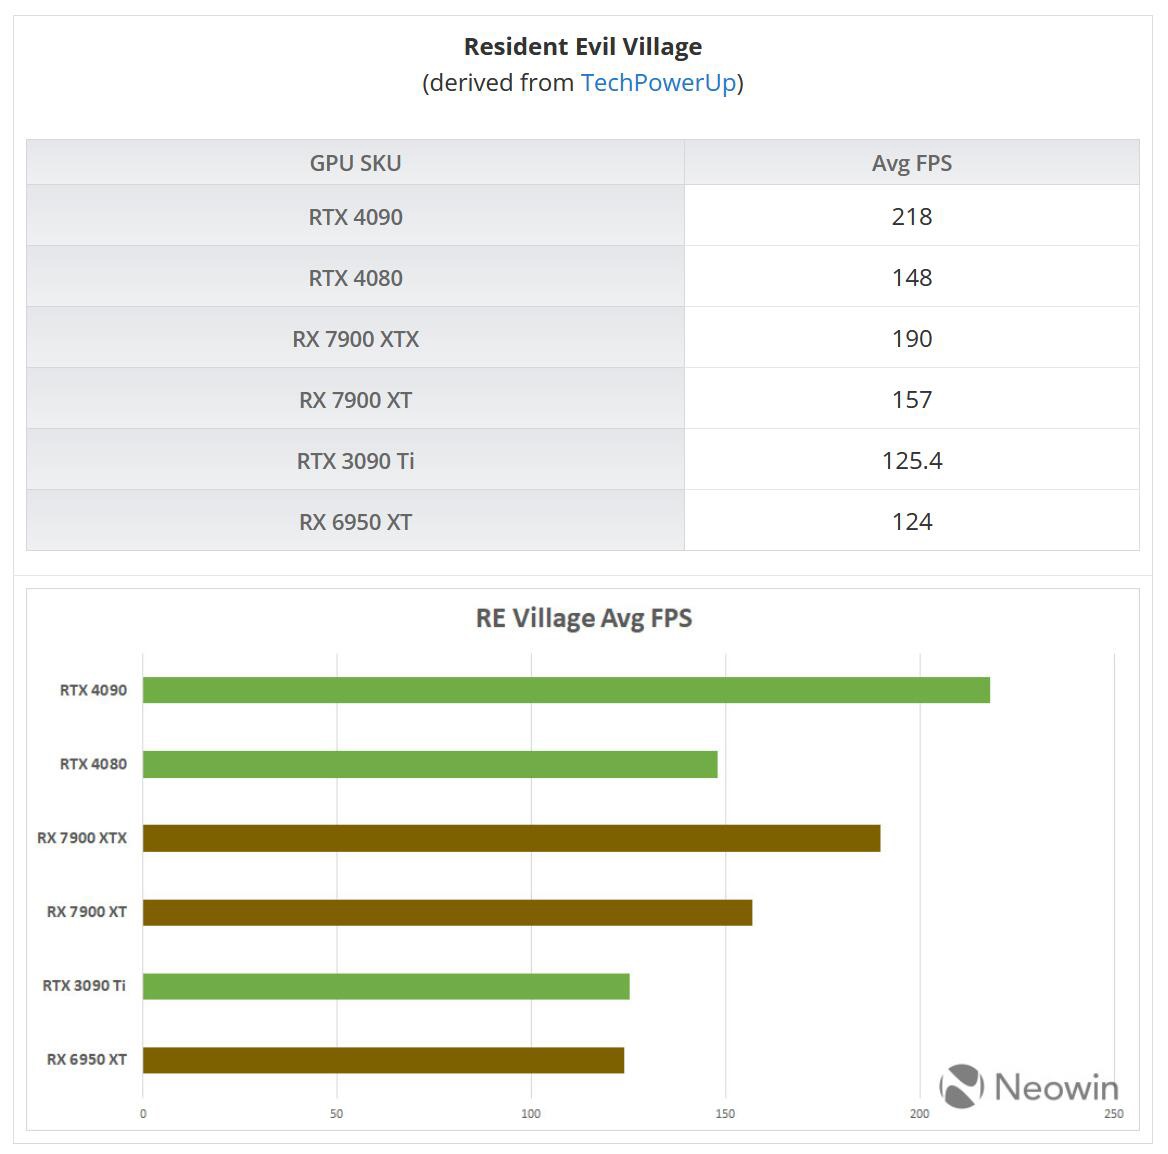Select the brown RX 7900 XT chart bar

click(x=448, y=912)
